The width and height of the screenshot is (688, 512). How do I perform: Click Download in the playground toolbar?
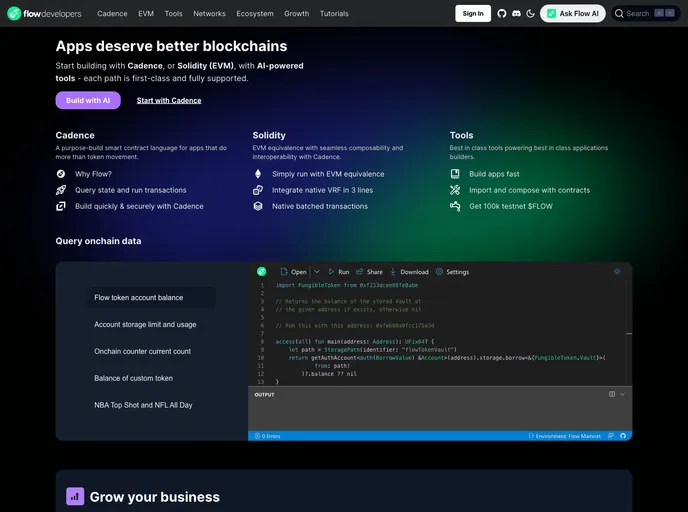(409, 272)
